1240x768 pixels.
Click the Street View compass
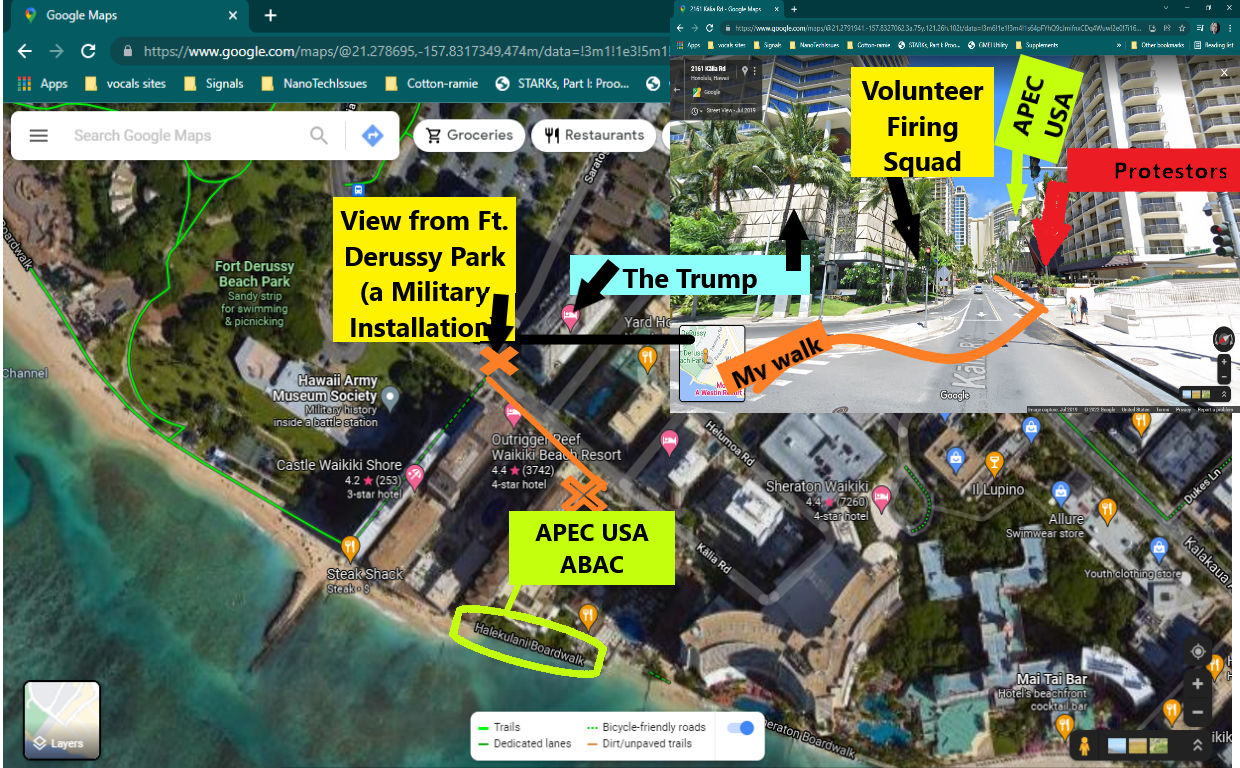tap(1224, 339)
